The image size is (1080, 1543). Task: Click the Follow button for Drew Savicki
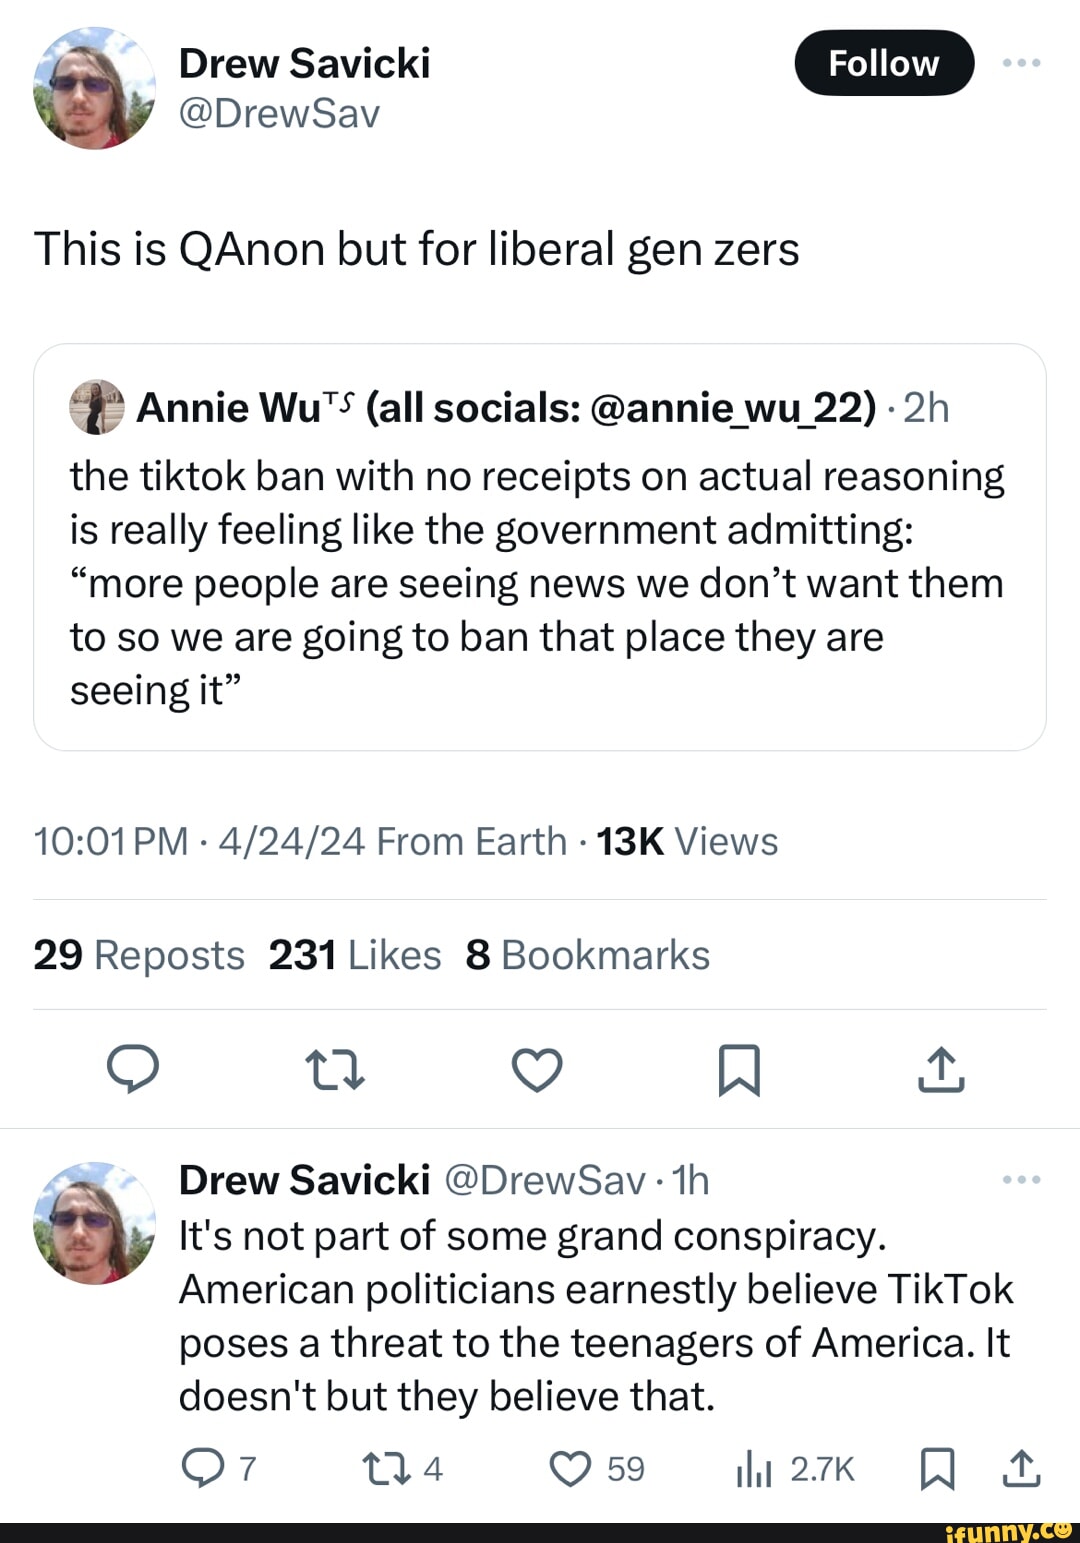884,63
